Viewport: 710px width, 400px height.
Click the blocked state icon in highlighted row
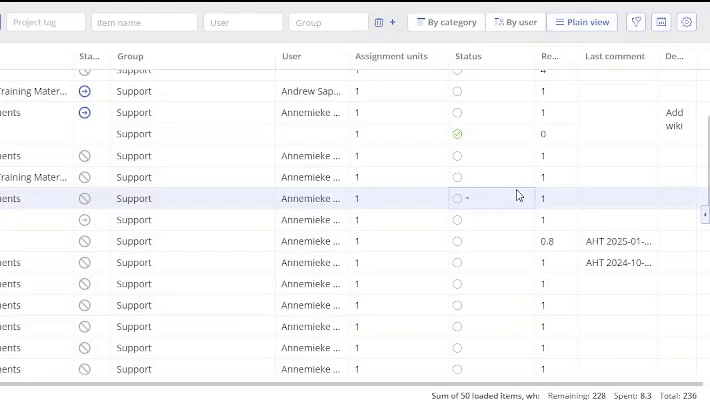coord(85,198)
